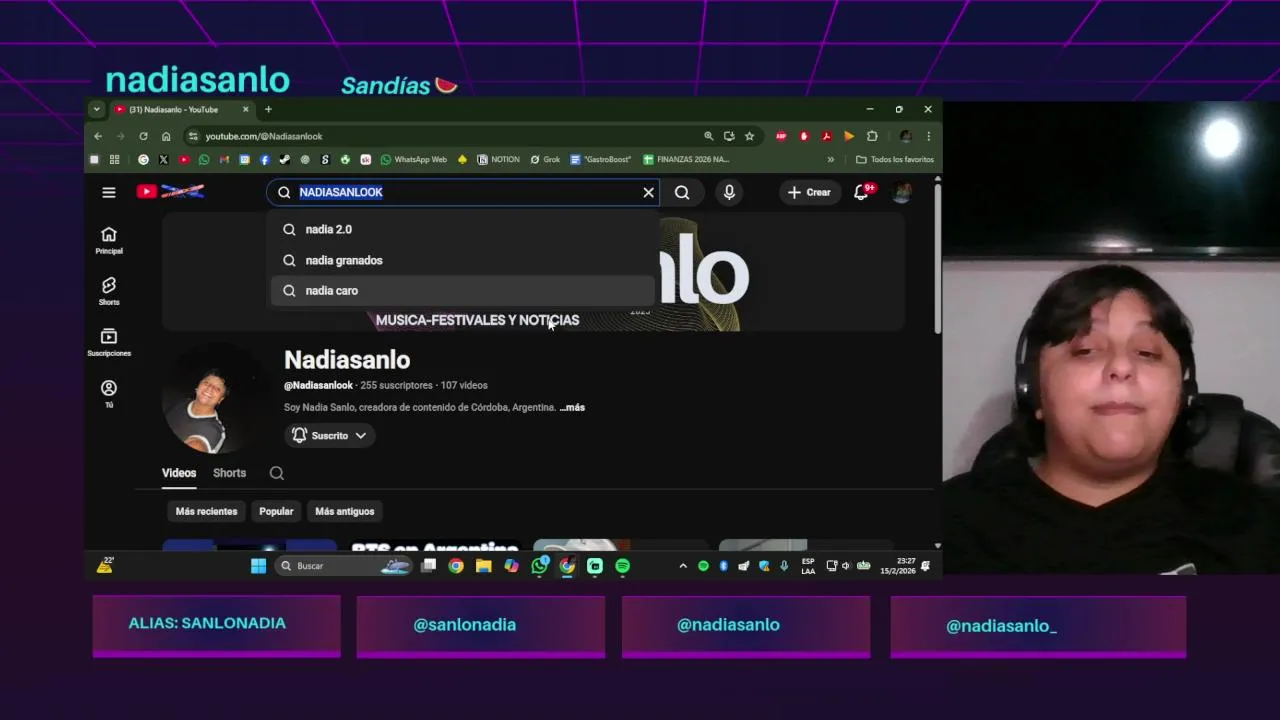The image size is (1280, 720).
Task: Click the YouTube search magnifier button
Action: coord(682,192)
